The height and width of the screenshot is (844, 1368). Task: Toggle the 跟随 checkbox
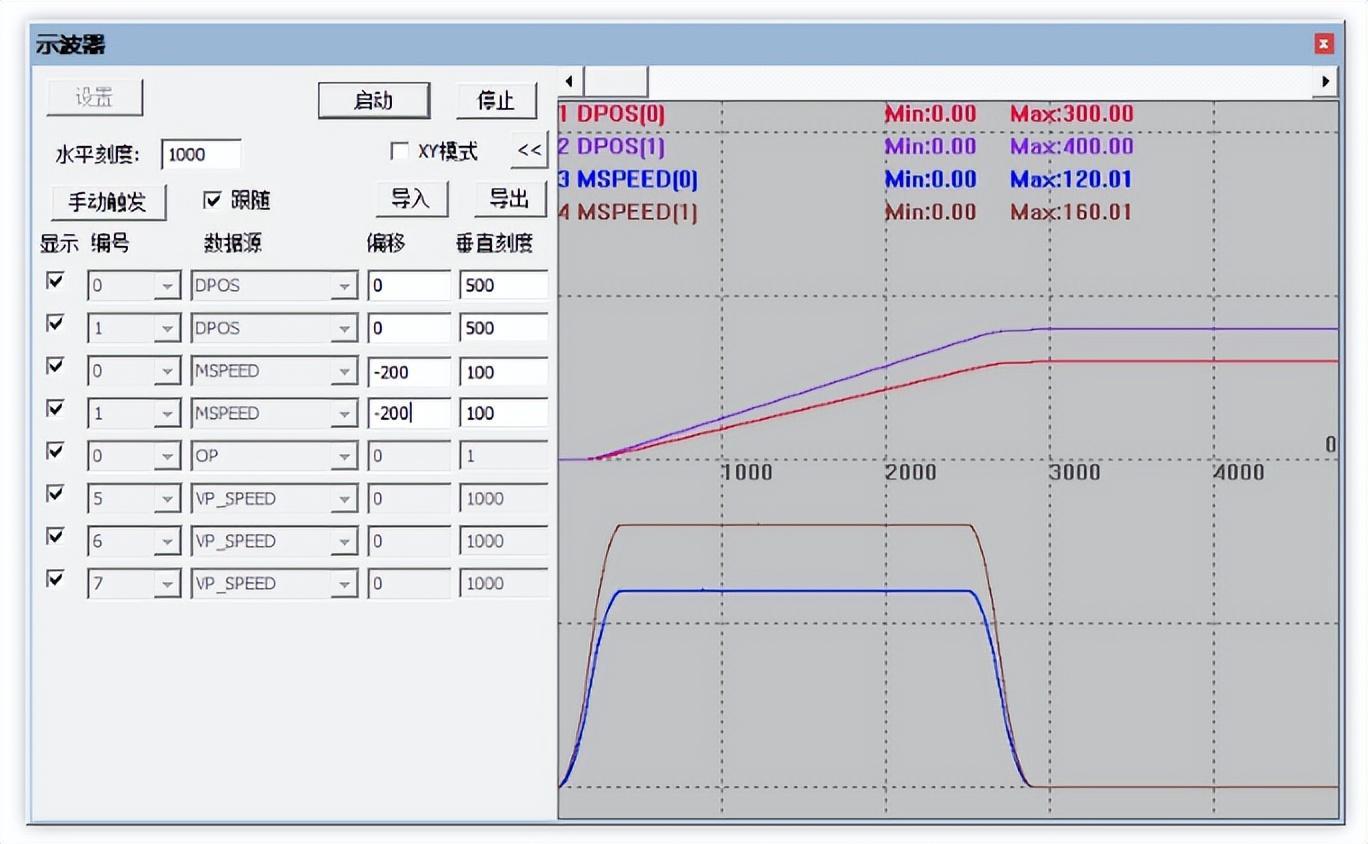(212, 200)
